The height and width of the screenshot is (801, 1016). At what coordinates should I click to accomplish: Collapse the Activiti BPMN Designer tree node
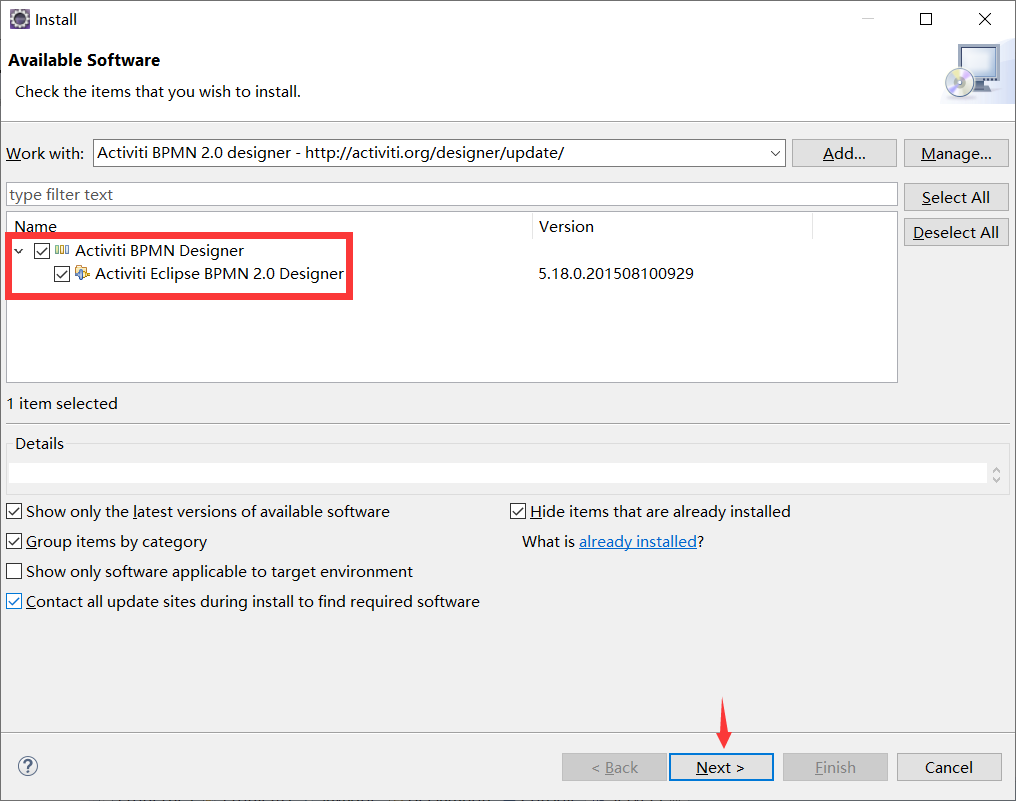coord(19,251)
